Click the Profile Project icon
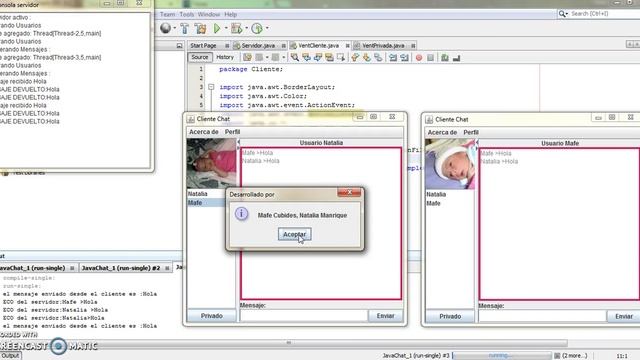Screen dimensions: 640x360 click(x=257, y=28)
